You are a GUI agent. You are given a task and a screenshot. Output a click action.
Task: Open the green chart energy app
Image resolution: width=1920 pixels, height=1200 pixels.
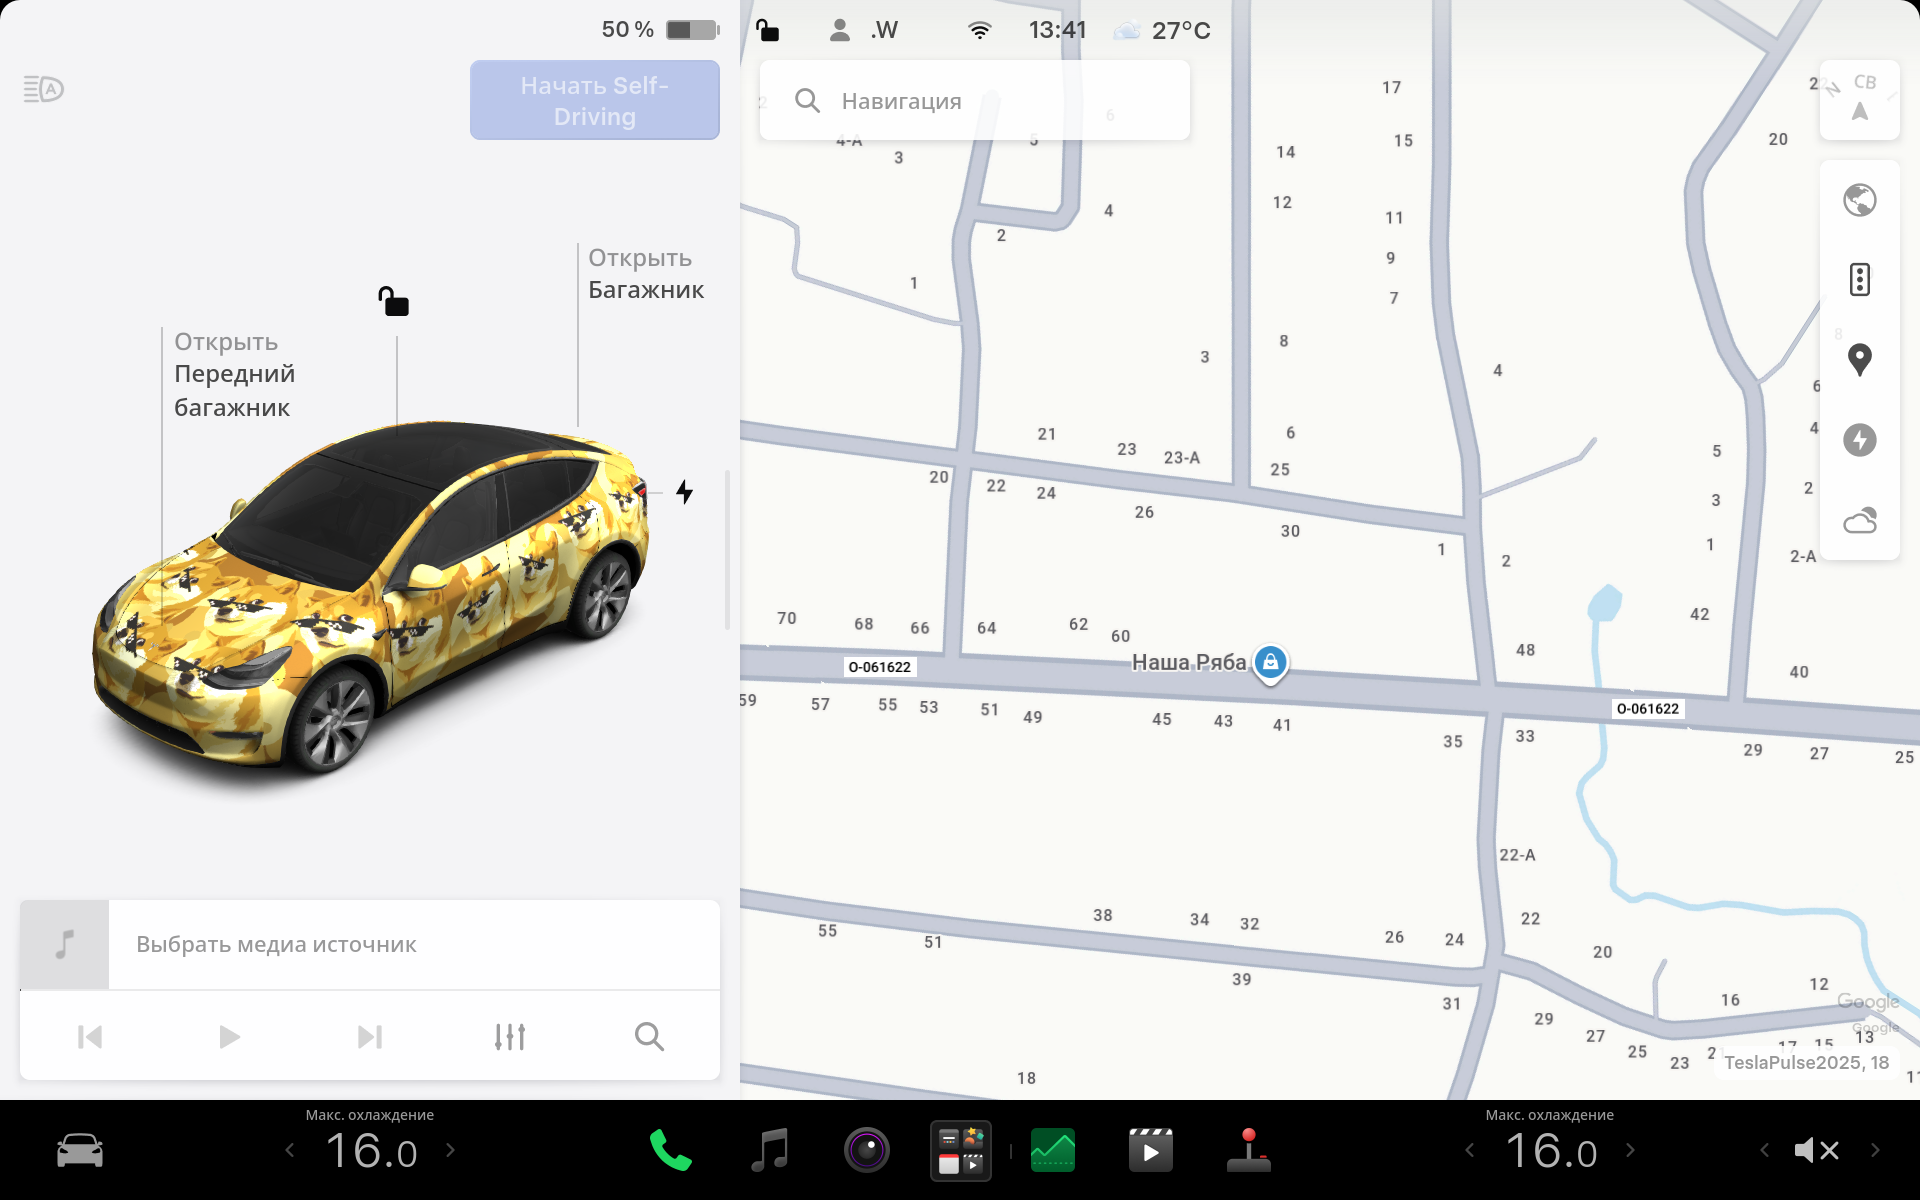click(1053, 1150)
